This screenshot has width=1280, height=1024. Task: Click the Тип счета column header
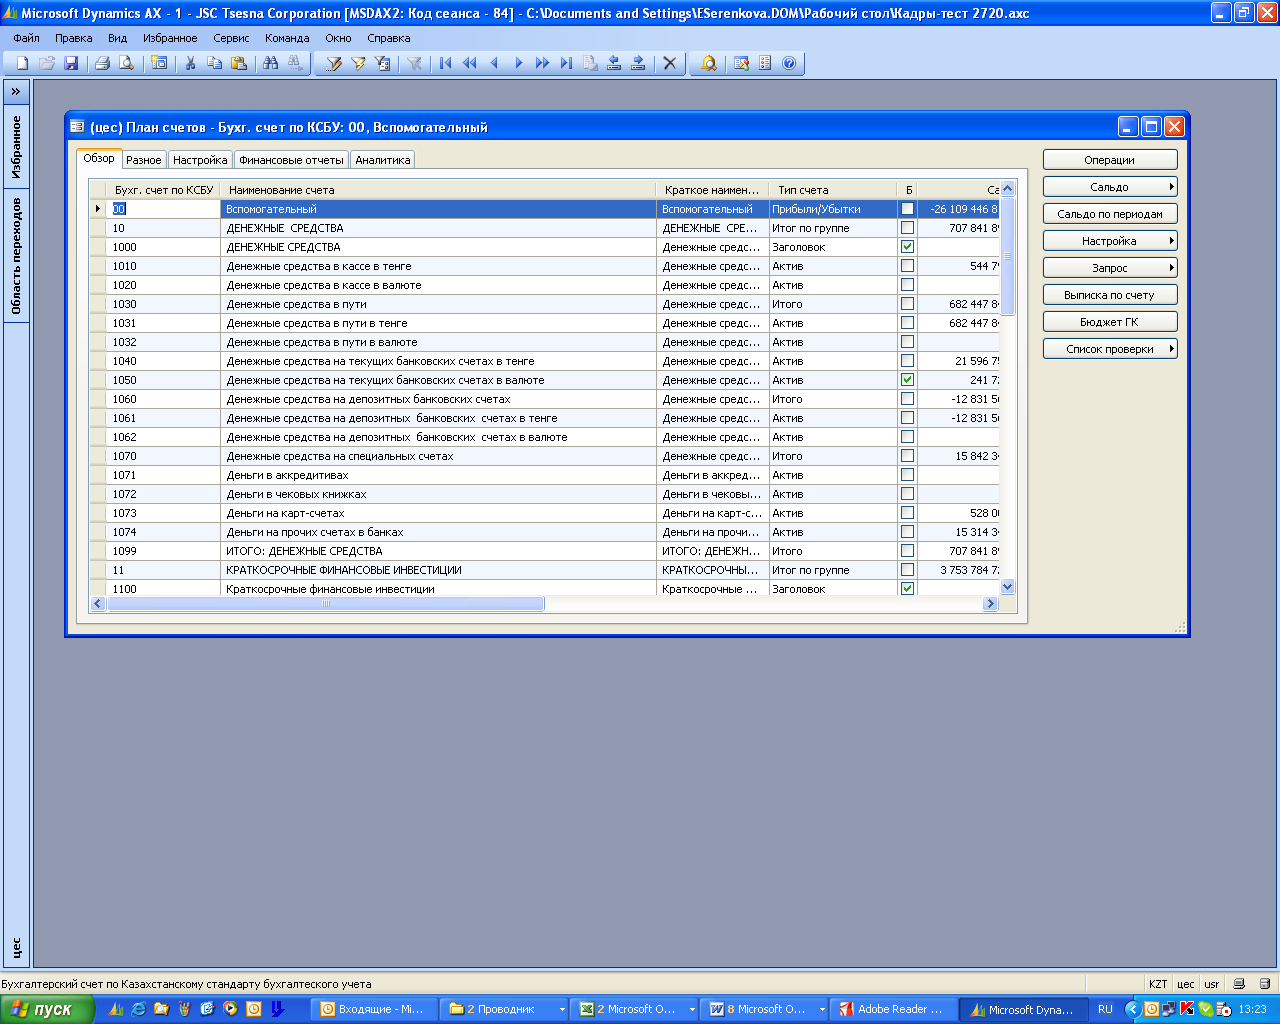[833, 190]
